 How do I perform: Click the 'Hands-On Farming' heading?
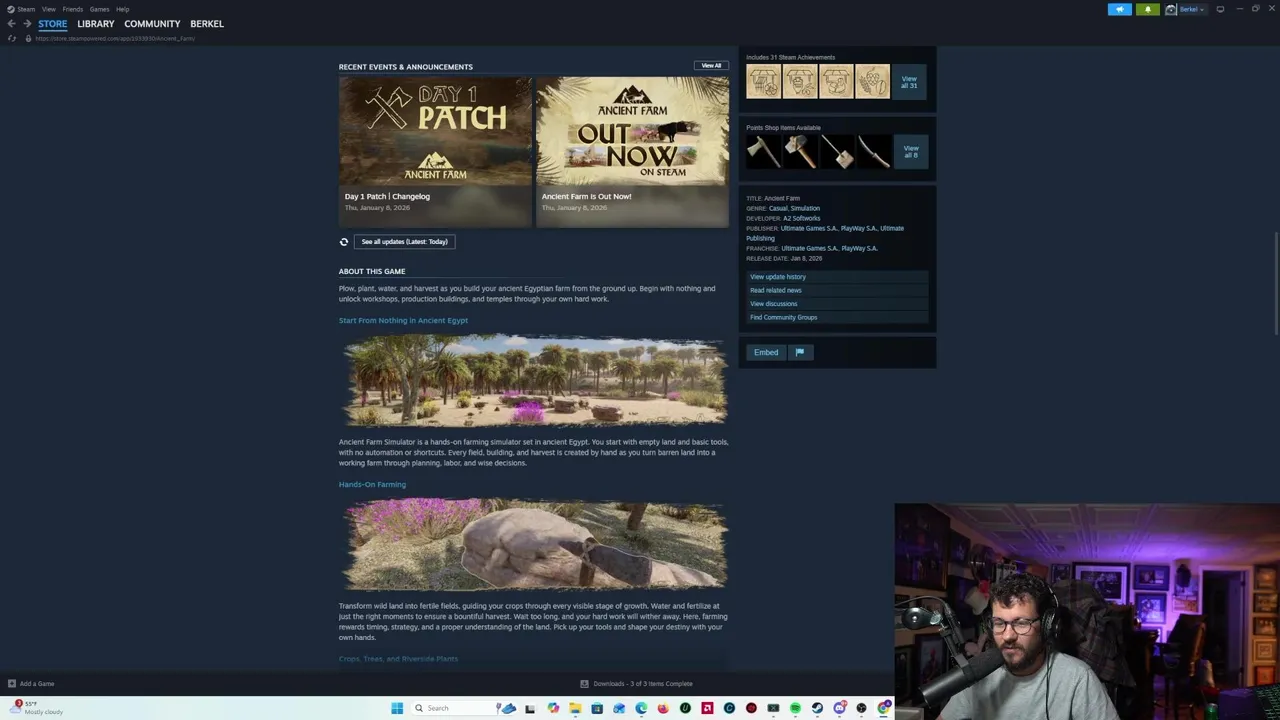372,484
